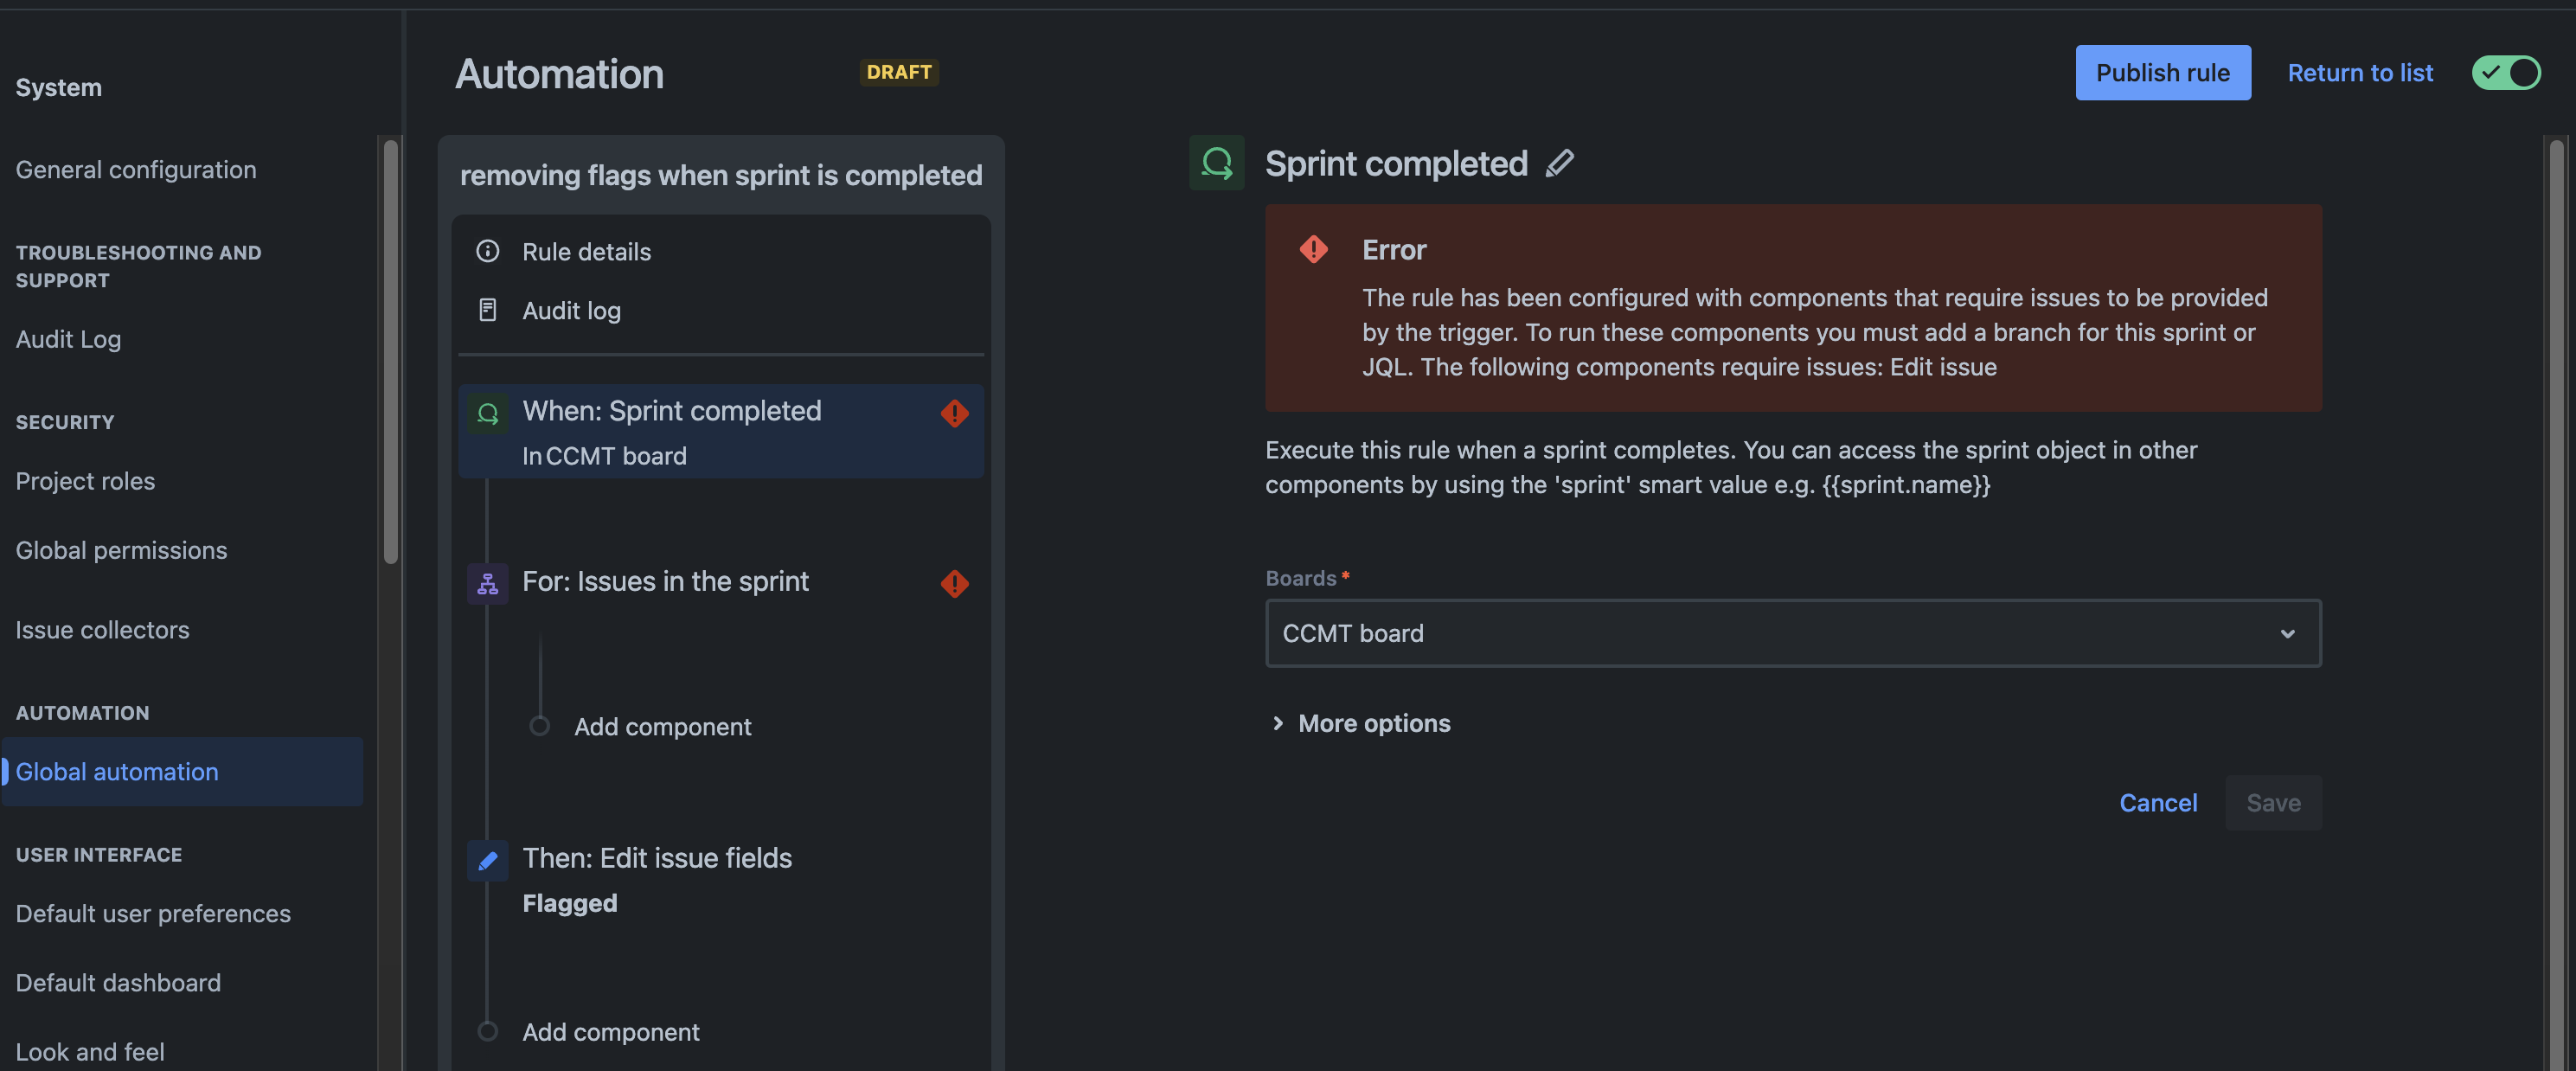Disable the rule enabled toggle
The width and height of the screenshot is (2576, 1071).
click(x=2506, y=72)
